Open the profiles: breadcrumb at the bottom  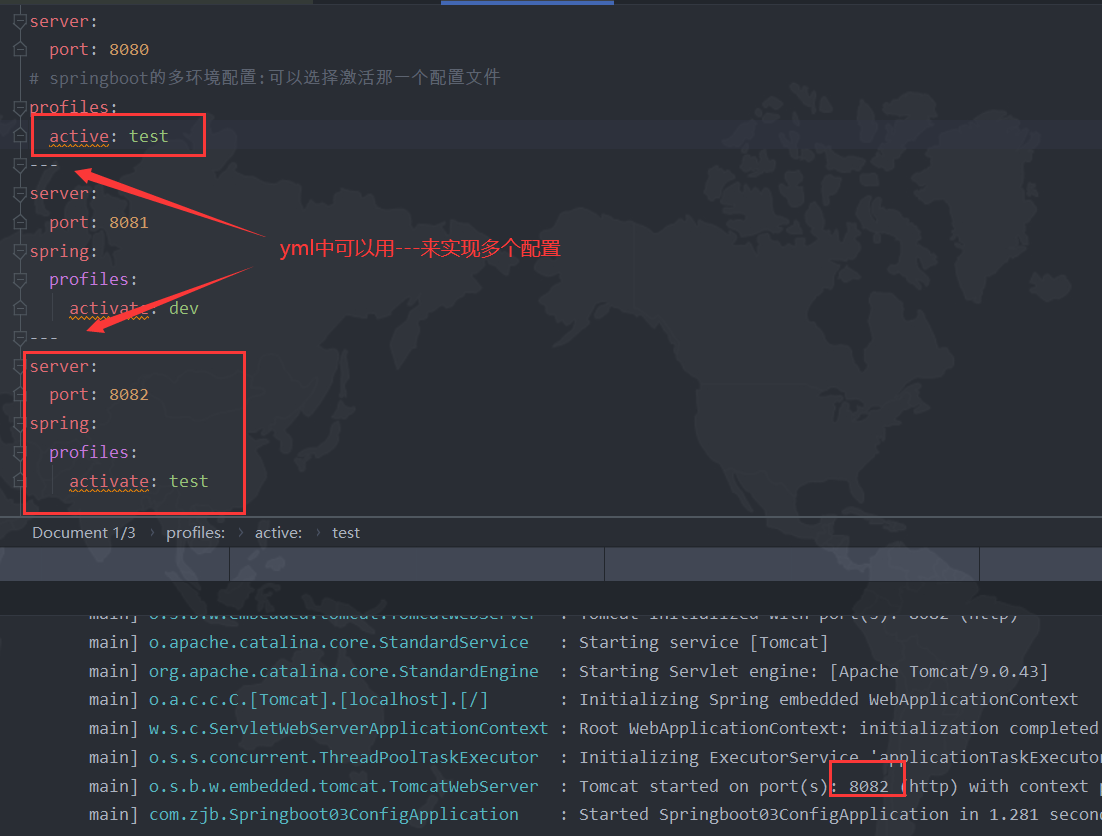coord(195,532)
